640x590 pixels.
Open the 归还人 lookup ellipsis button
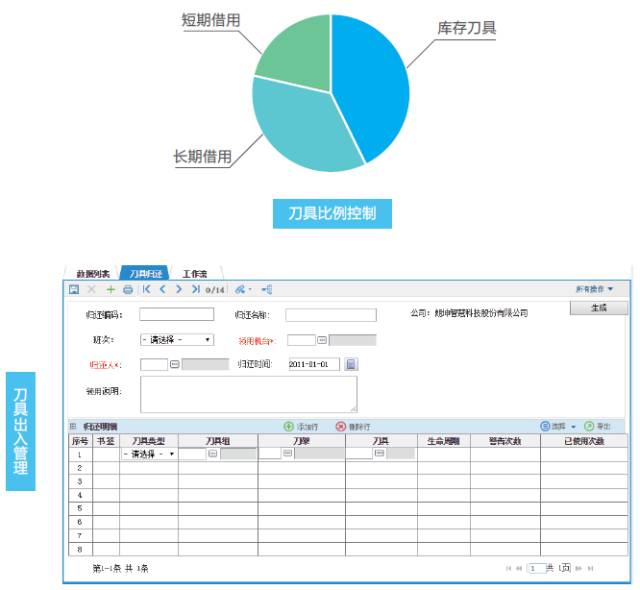[175, 364]
